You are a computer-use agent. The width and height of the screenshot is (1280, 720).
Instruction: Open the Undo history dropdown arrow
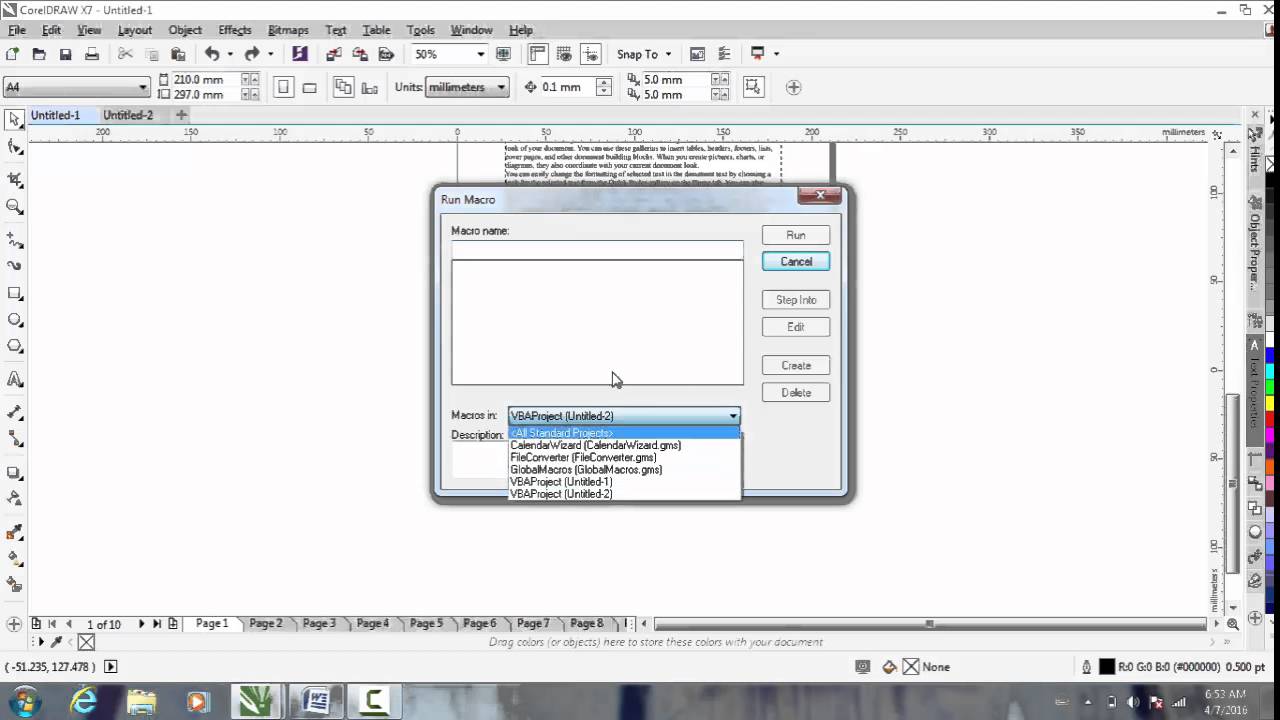click(x=230, y=54)
